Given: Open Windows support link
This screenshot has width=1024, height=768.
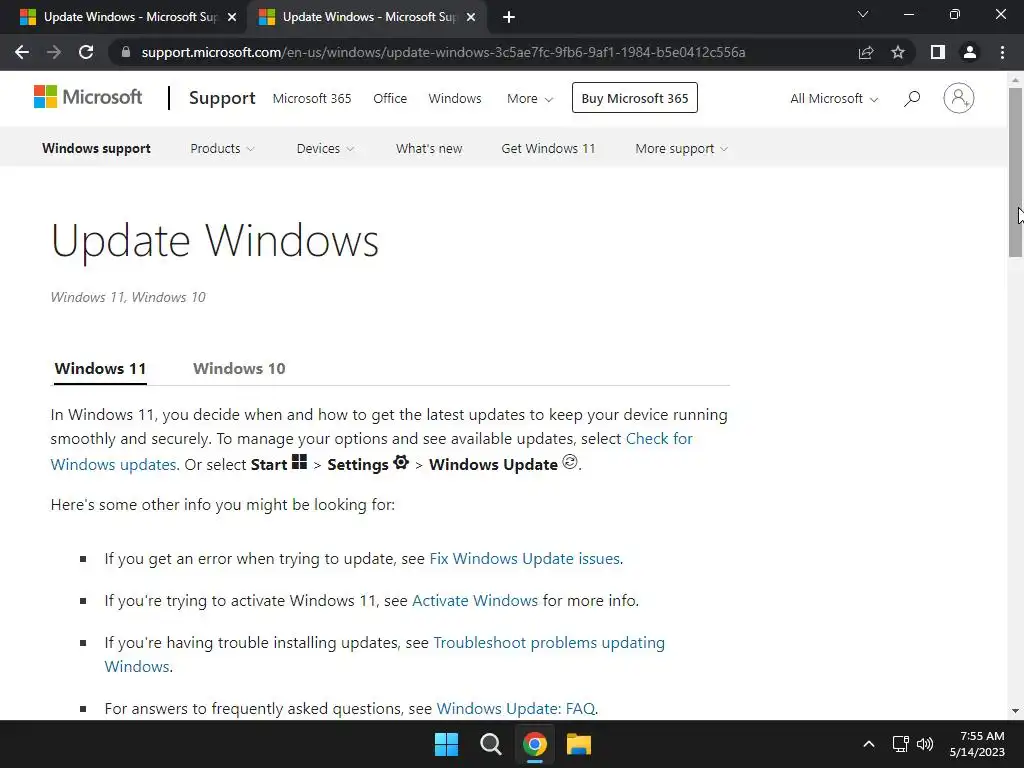Looking at the screenshot, I should 96,148.
